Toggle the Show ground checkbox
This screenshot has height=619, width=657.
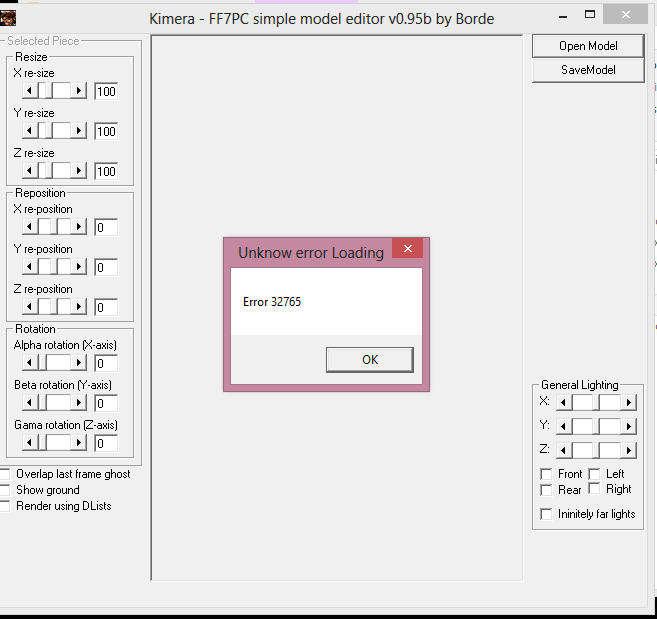[5, 490]
